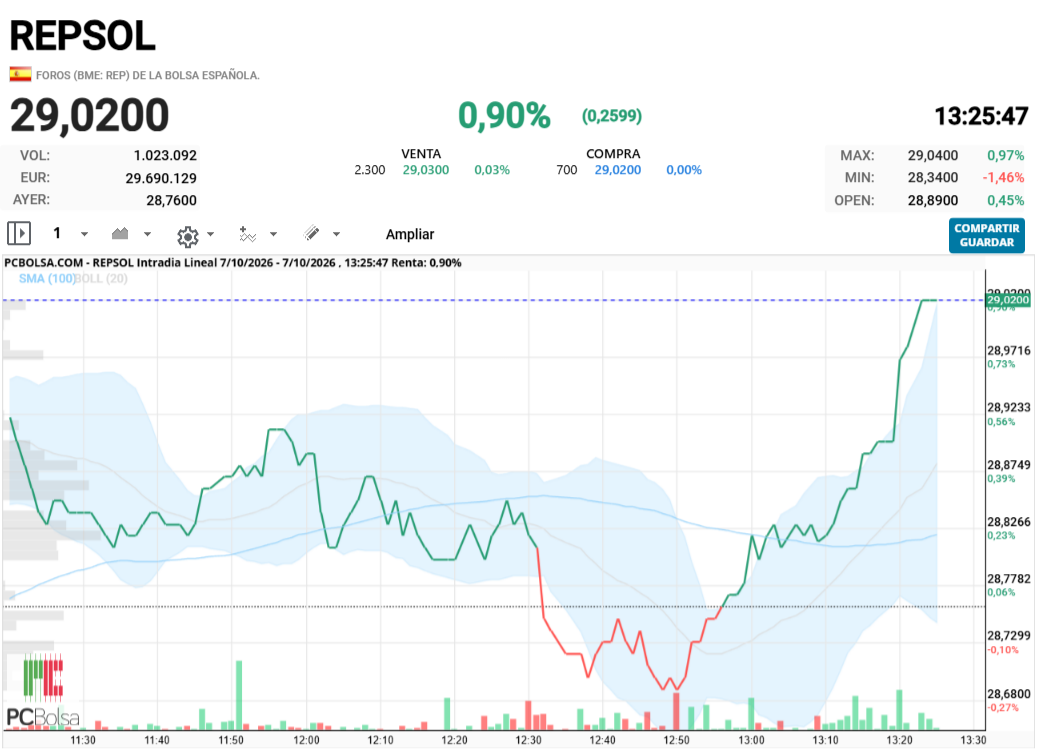Click the EUR value 29.690.129
Viewport: 1037px width, 749px height.
pyautogui.click(x=161, y=178)
